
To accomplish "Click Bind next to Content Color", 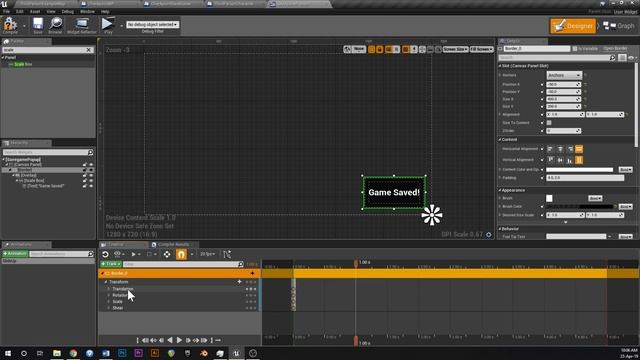I will 625,170.
